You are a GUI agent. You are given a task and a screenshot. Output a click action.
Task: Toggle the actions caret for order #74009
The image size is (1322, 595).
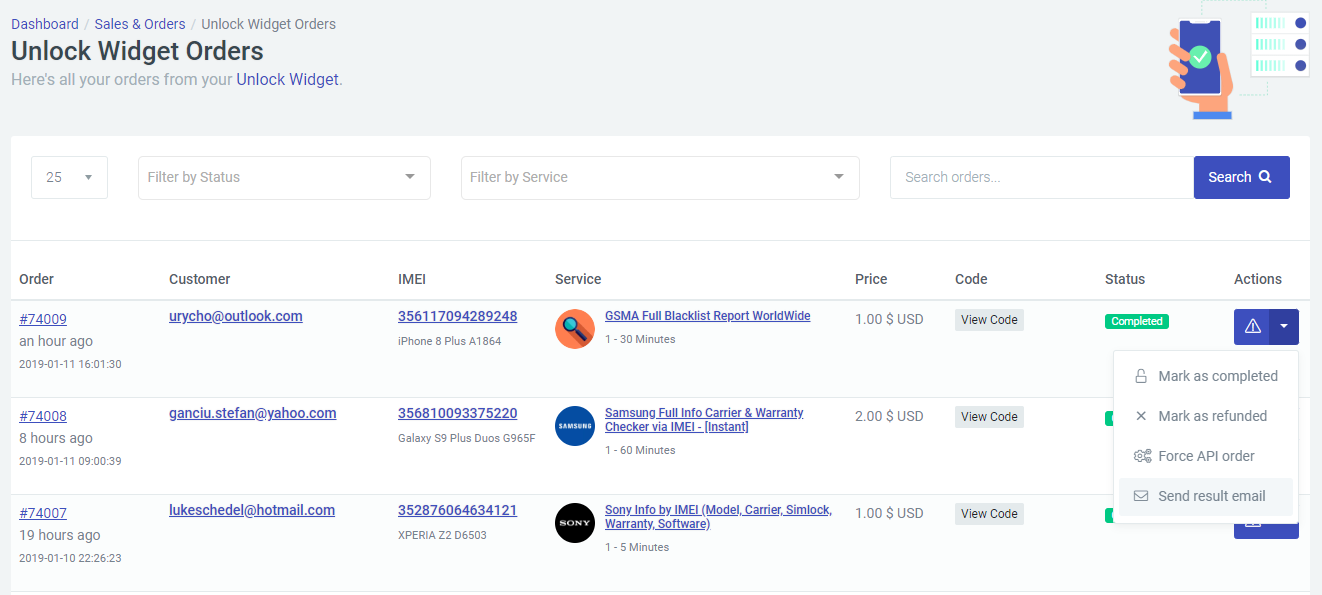point(1284,327)
